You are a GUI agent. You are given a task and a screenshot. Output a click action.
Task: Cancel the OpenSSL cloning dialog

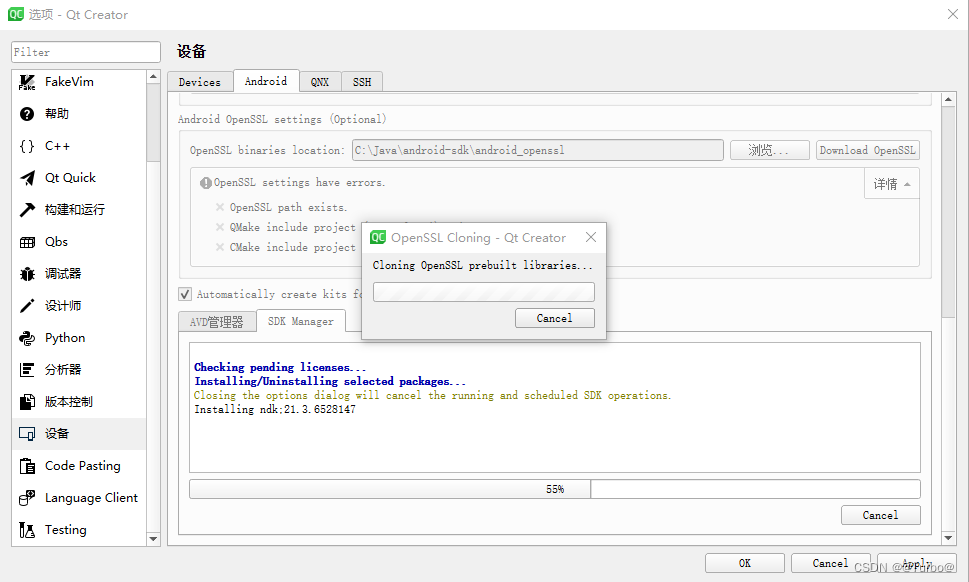(554, 318)
